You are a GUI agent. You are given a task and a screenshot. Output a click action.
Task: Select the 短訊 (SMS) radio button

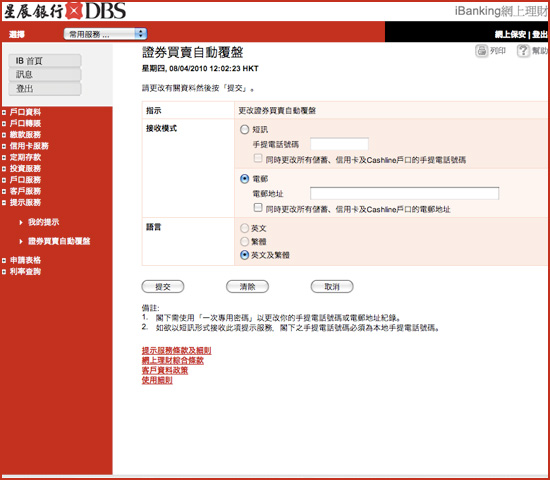coord(244,129)
